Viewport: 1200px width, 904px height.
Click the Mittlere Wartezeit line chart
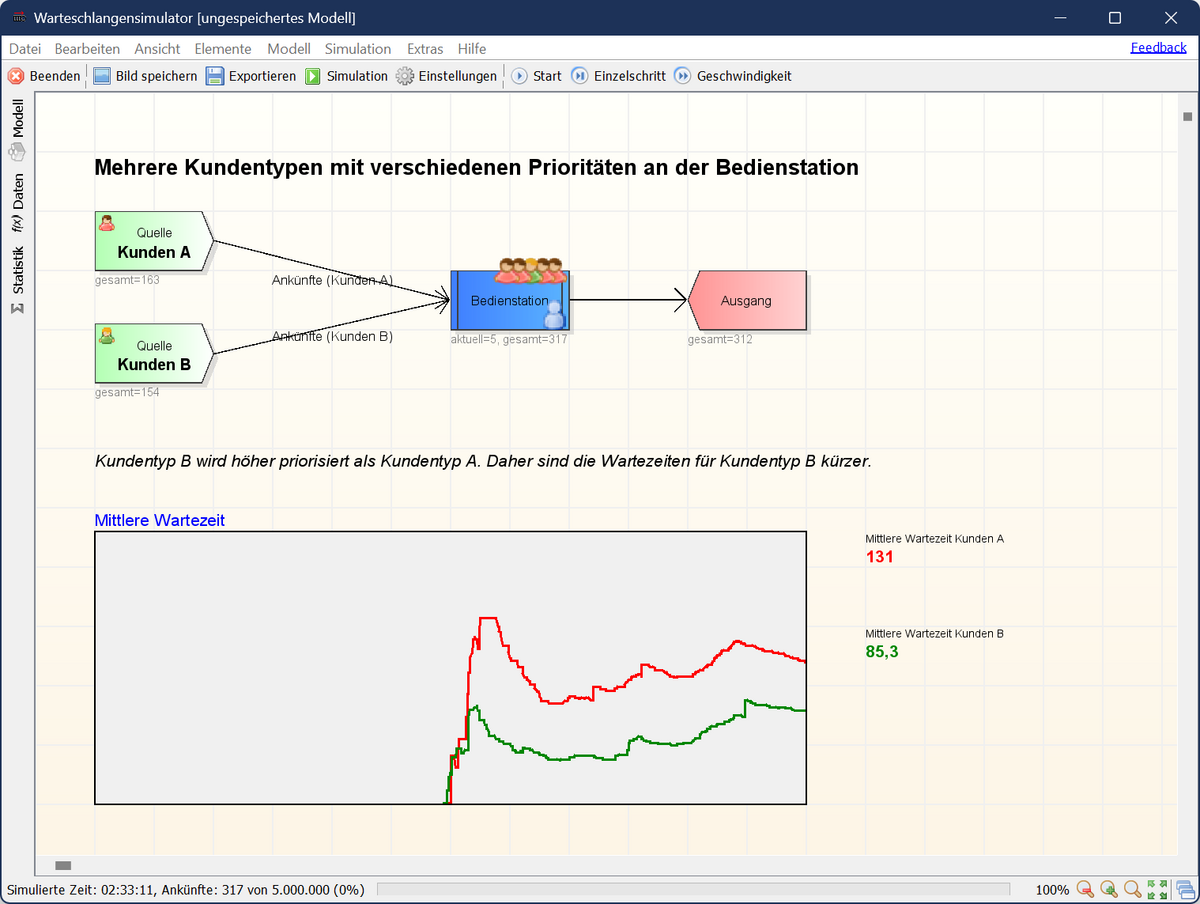[x=450, y=667]
